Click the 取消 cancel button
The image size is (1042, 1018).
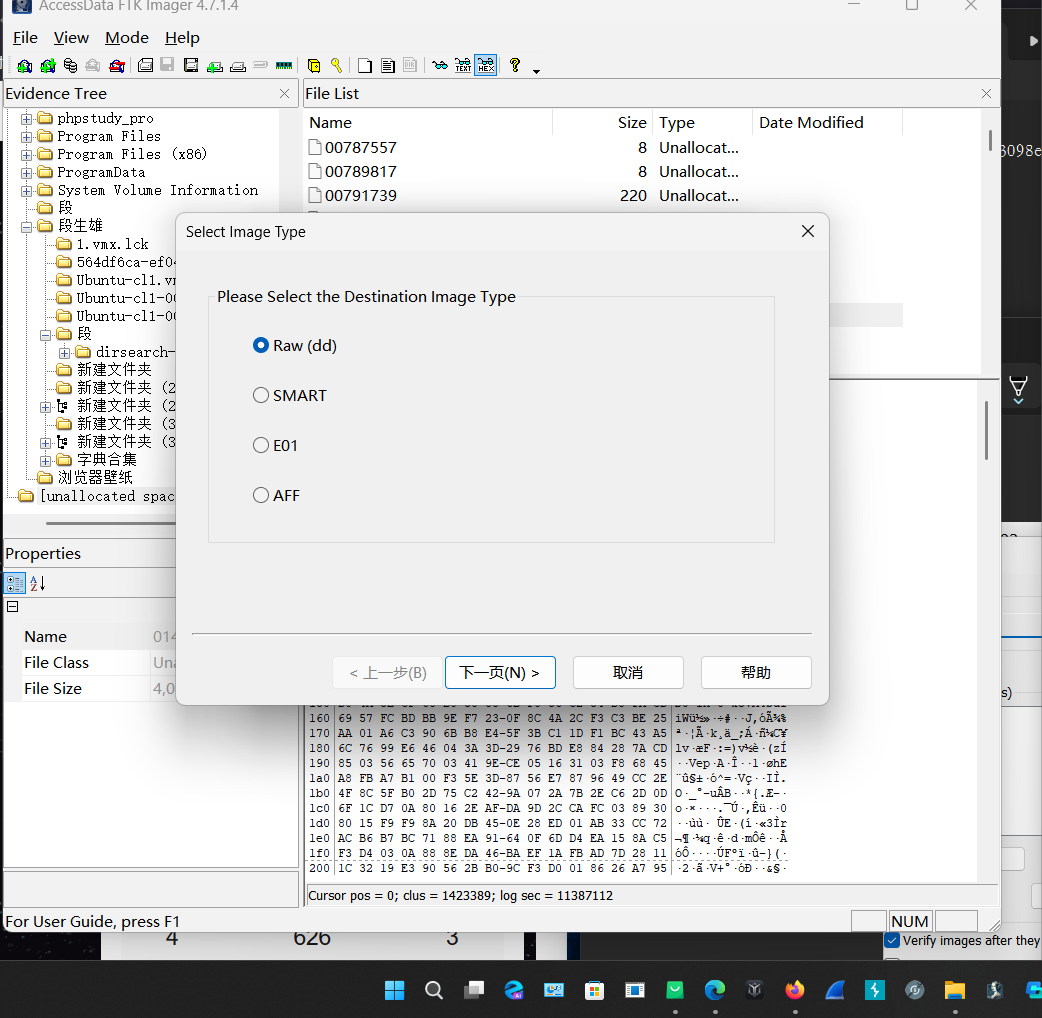point(628,672)
